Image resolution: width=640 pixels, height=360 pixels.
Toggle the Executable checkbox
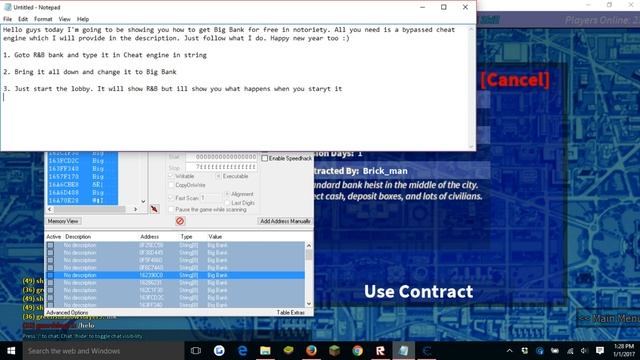coord(218,176)
